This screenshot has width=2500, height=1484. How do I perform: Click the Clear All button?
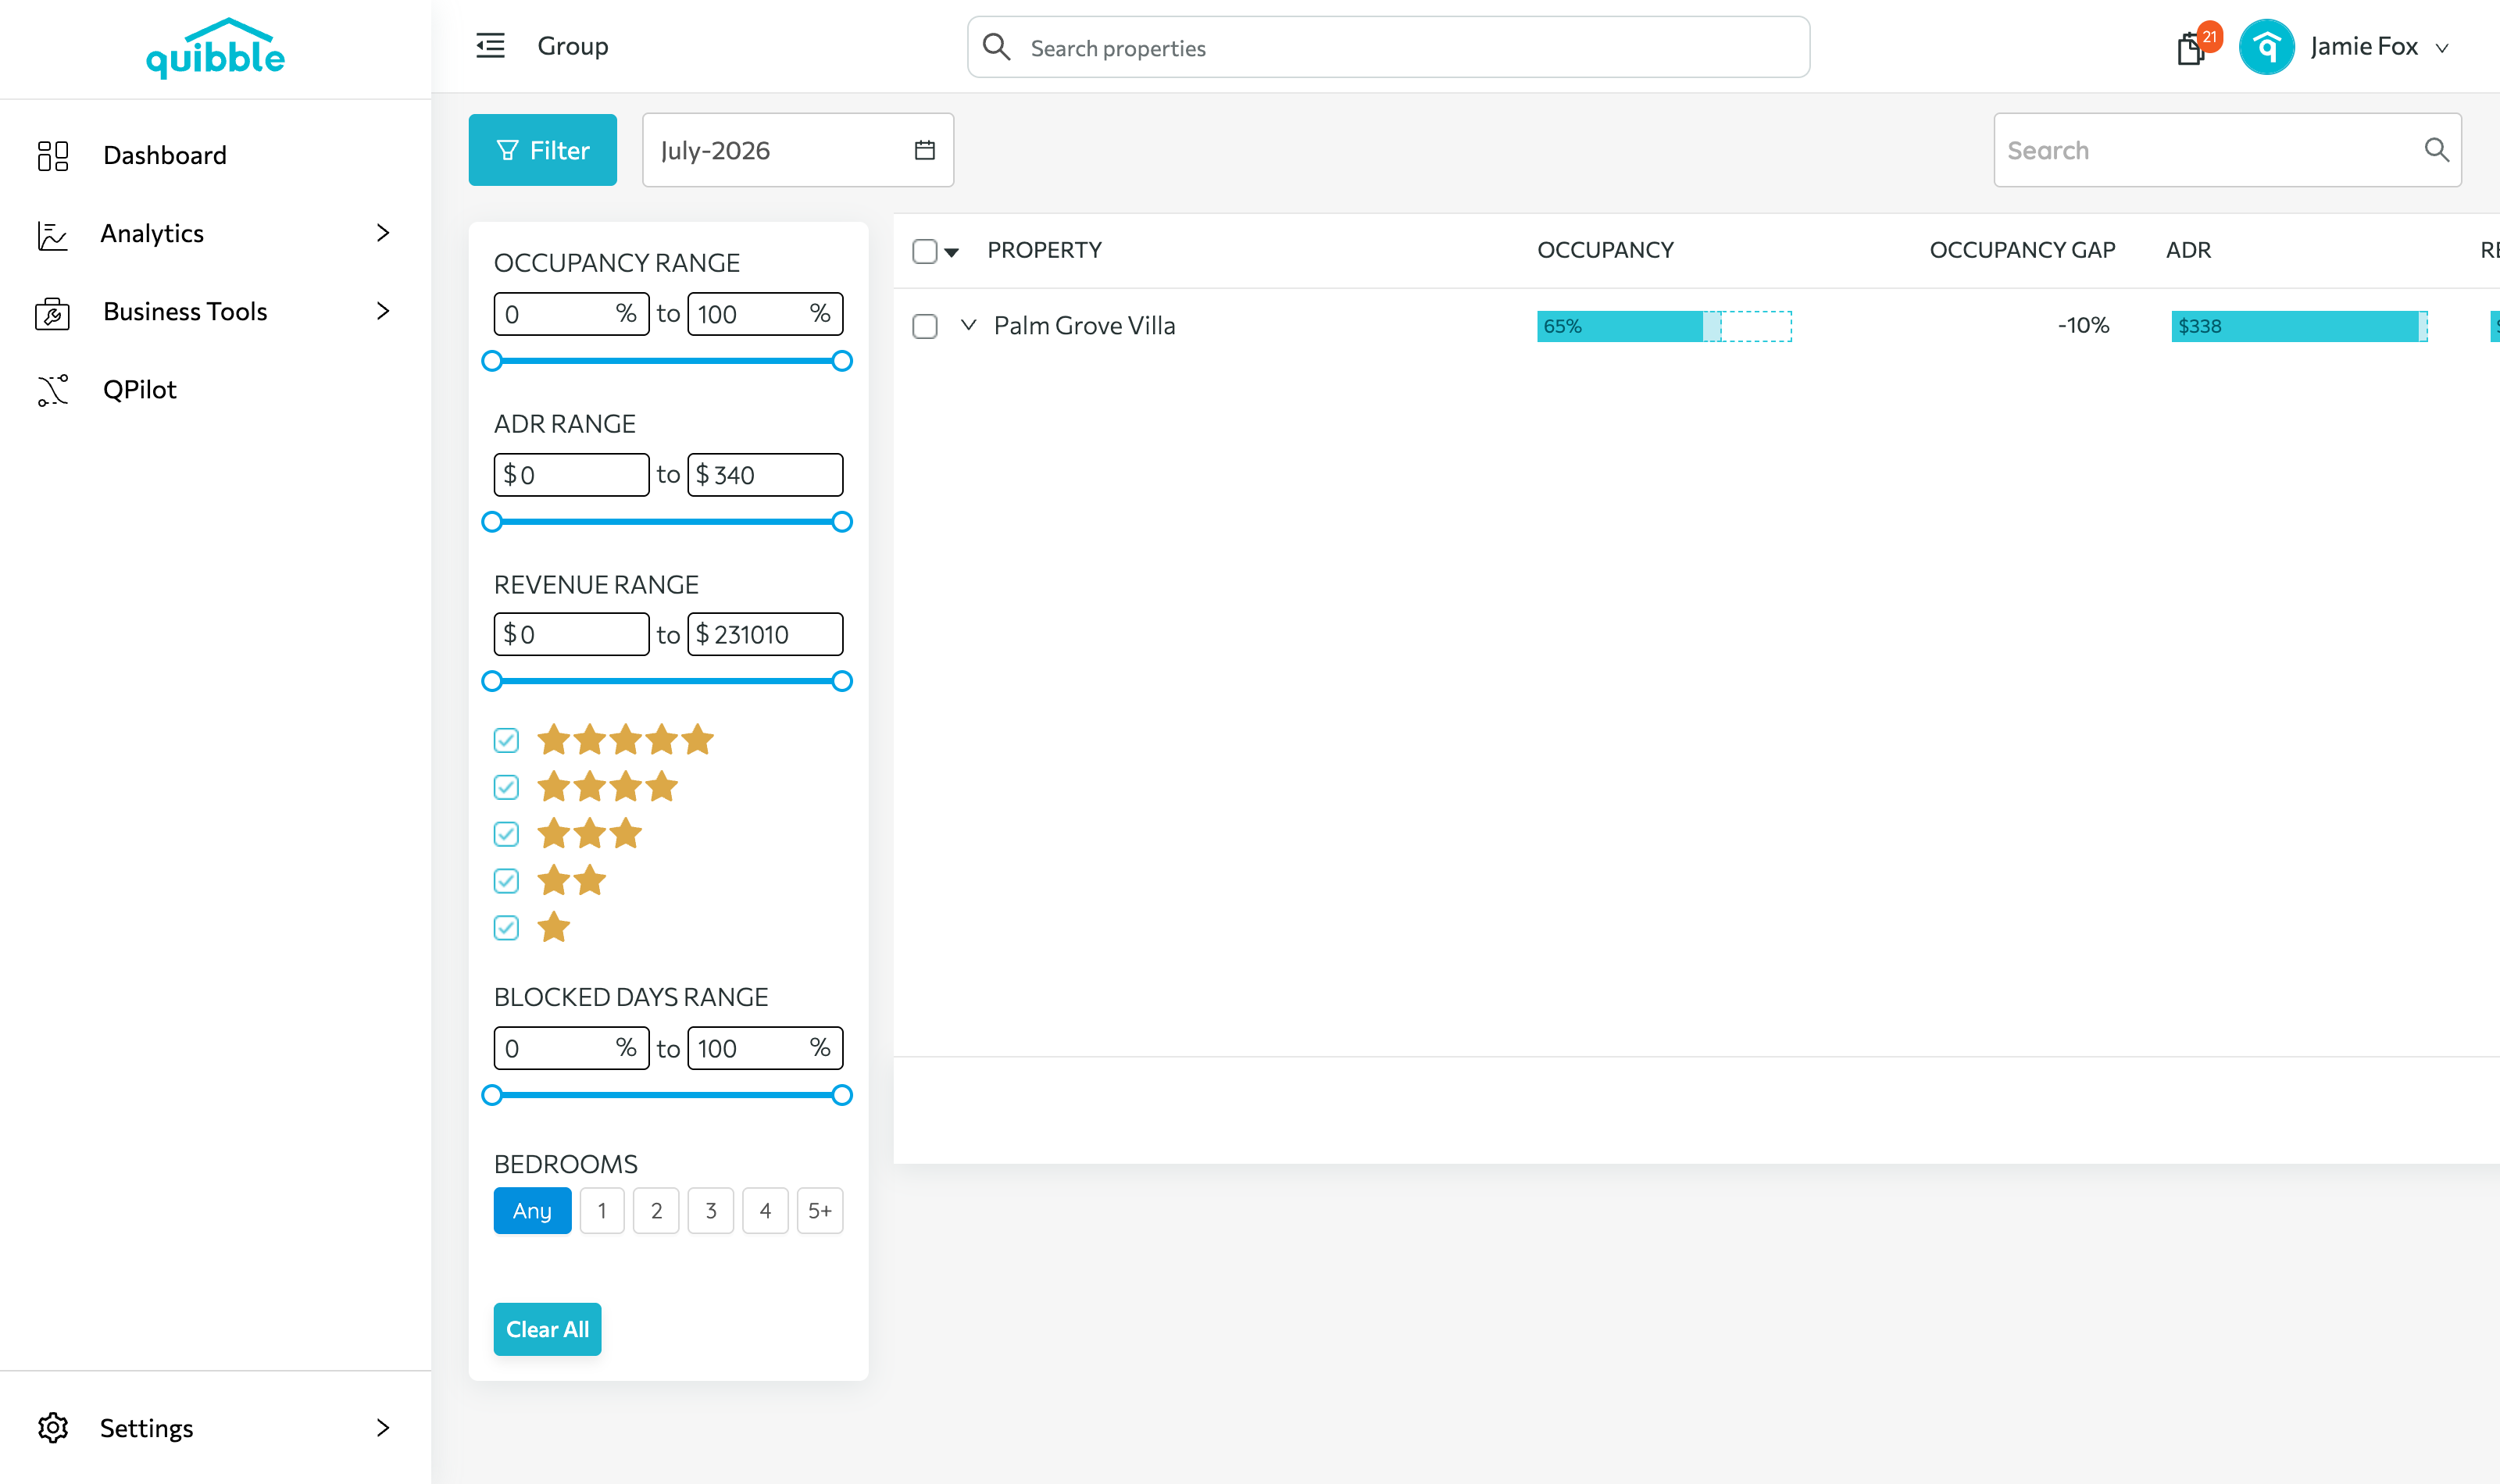point(547,1329)
